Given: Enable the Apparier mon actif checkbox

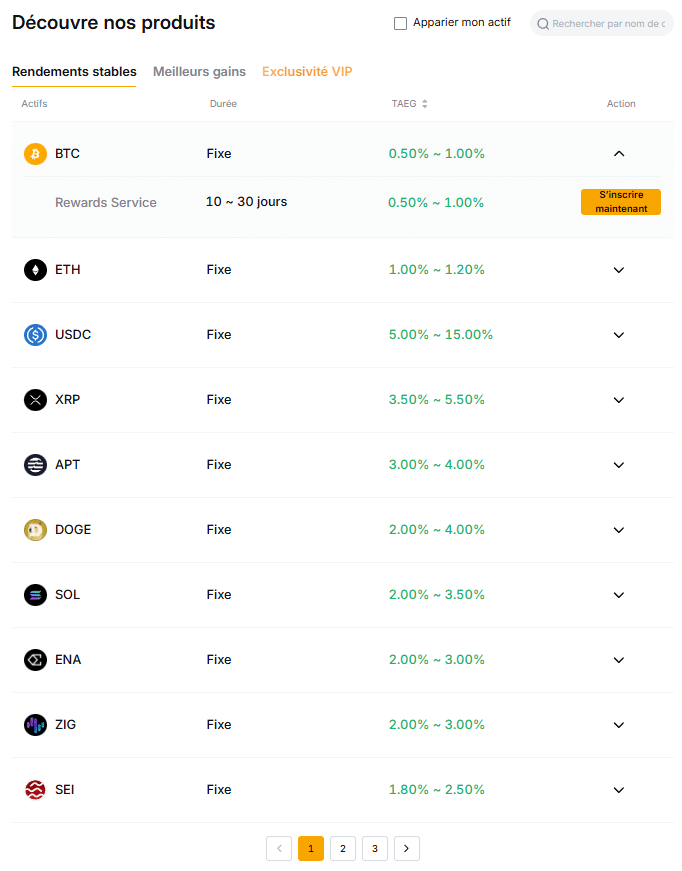Looking at the screenshot, I should pyautogui.click(x=401, y=23).
